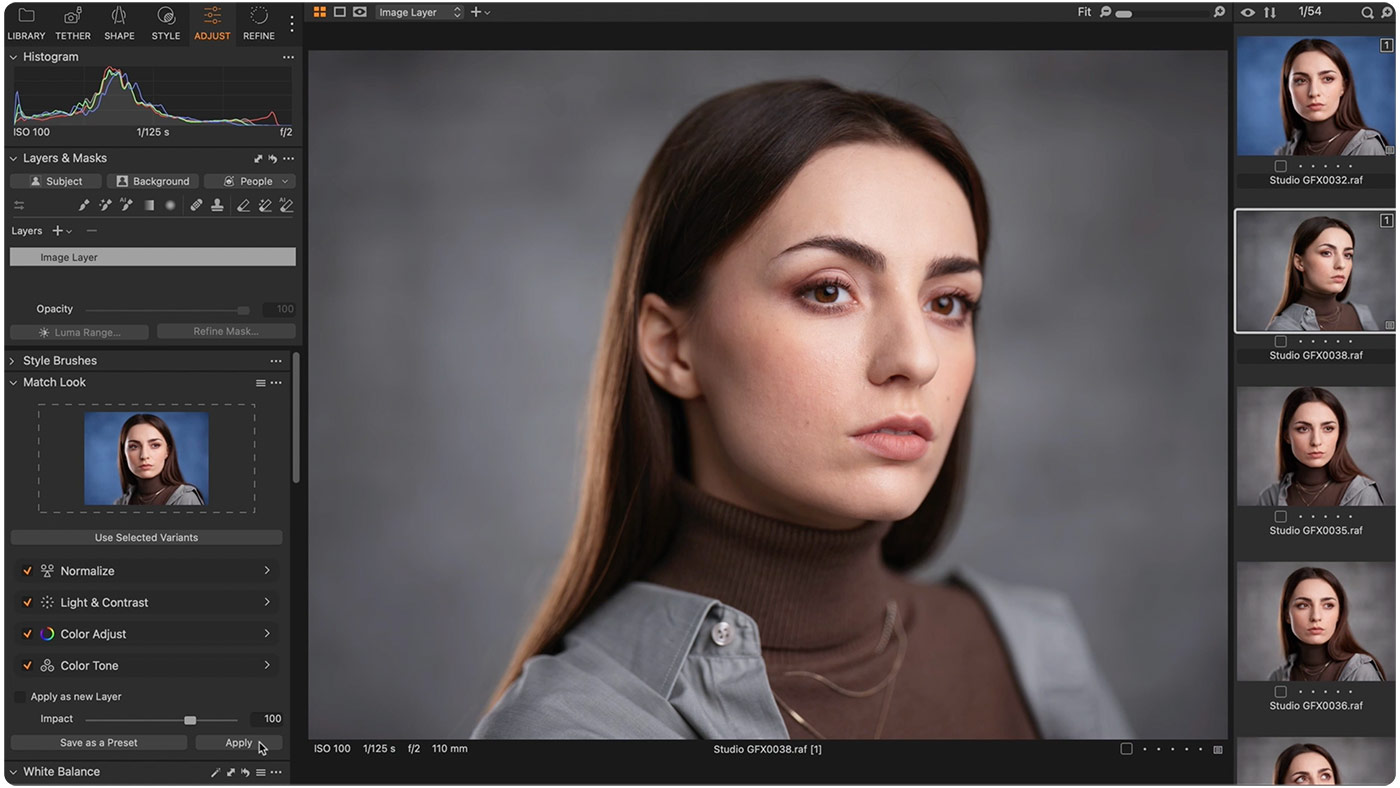Select the Magic Brush tool
This screenshot has width=1400, height=788.
click(105, 206)
